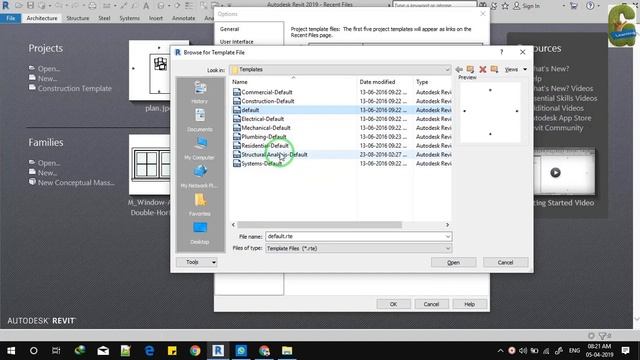Click the Favorites folder shortcut
640x360 pixels.
point(200,205)
